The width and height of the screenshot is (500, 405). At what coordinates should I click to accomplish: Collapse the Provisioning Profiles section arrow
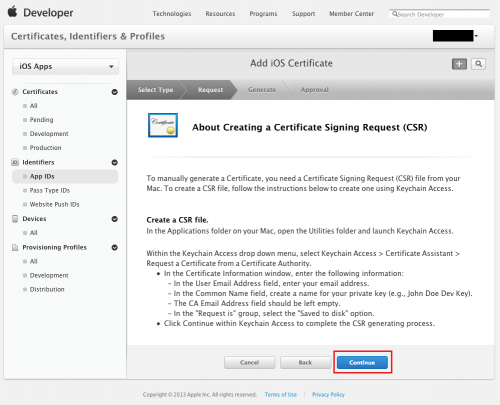114,247
